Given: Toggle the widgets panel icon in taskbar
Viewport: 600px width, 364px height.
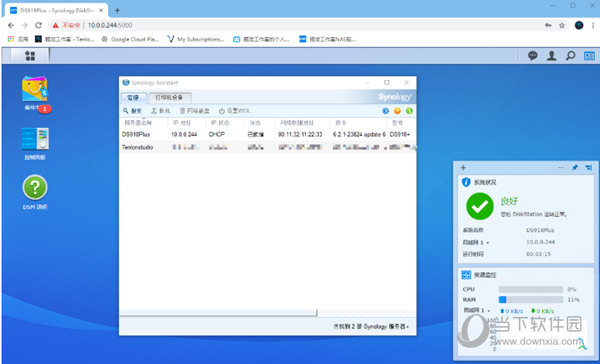Looking at the screenshot, I should [589, 56].
